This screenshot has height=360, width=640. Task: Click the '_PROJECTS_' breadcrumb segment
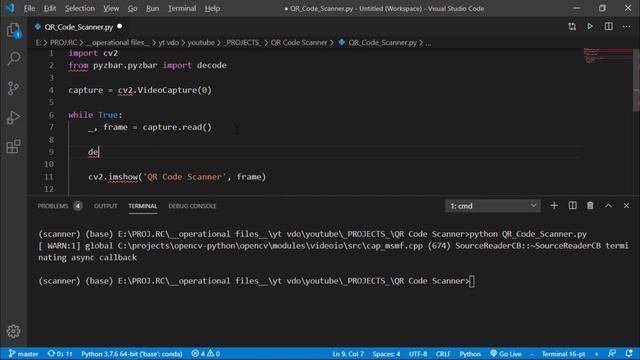(x=243, y=42)
